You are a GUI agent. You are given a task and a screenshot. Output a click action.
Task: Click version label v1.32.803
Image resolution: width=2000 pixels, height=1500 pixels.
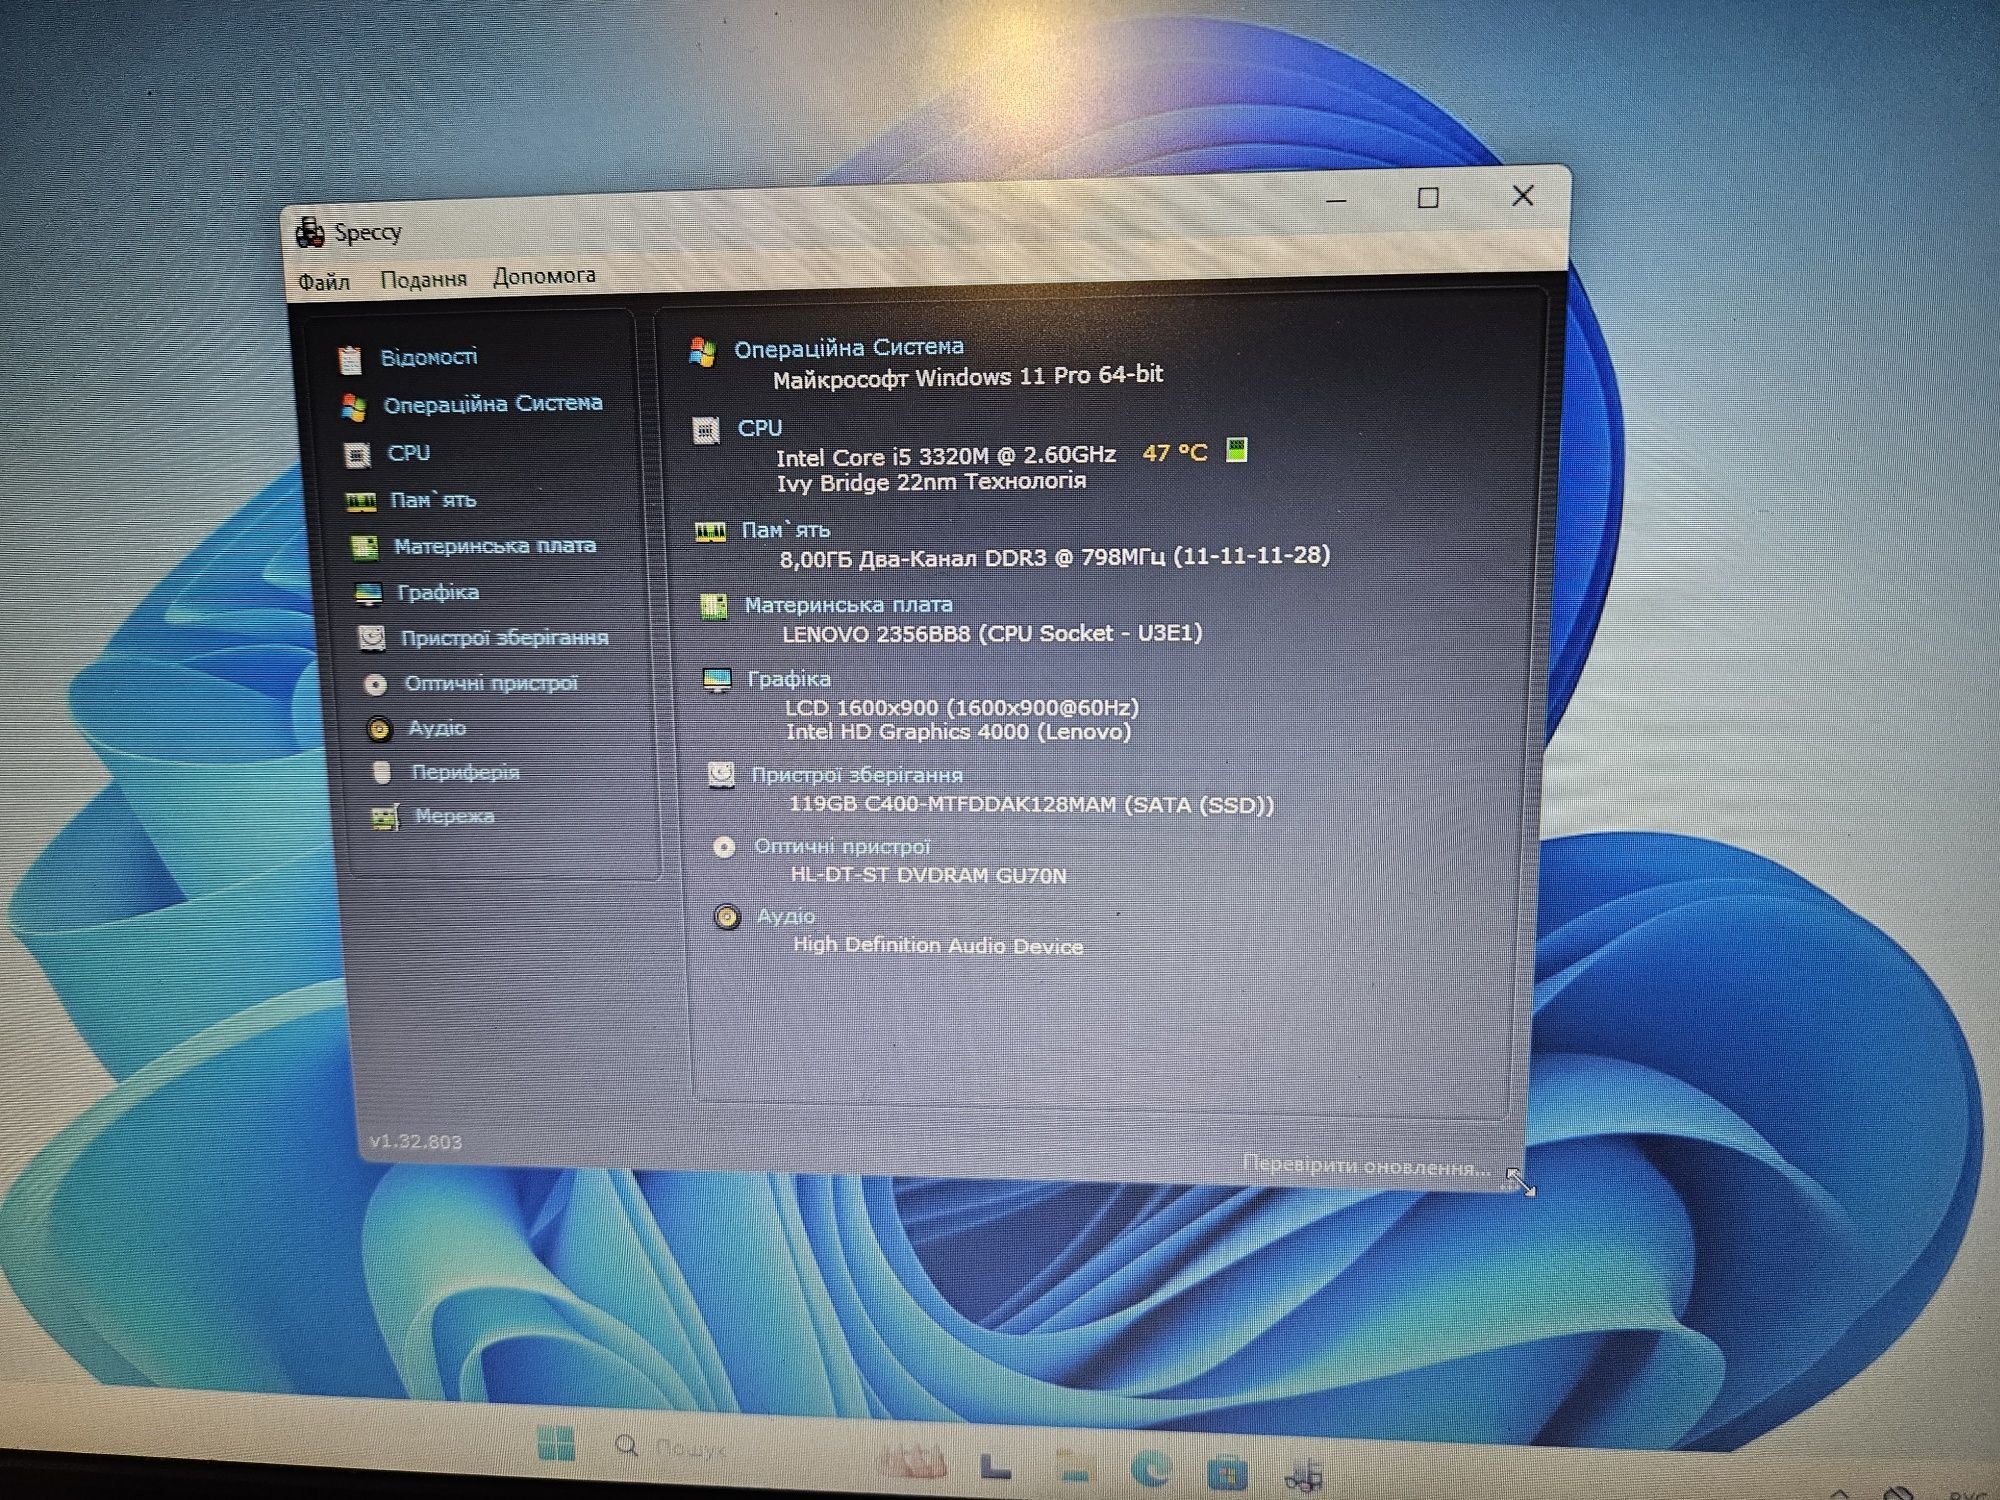point(416,1141)
